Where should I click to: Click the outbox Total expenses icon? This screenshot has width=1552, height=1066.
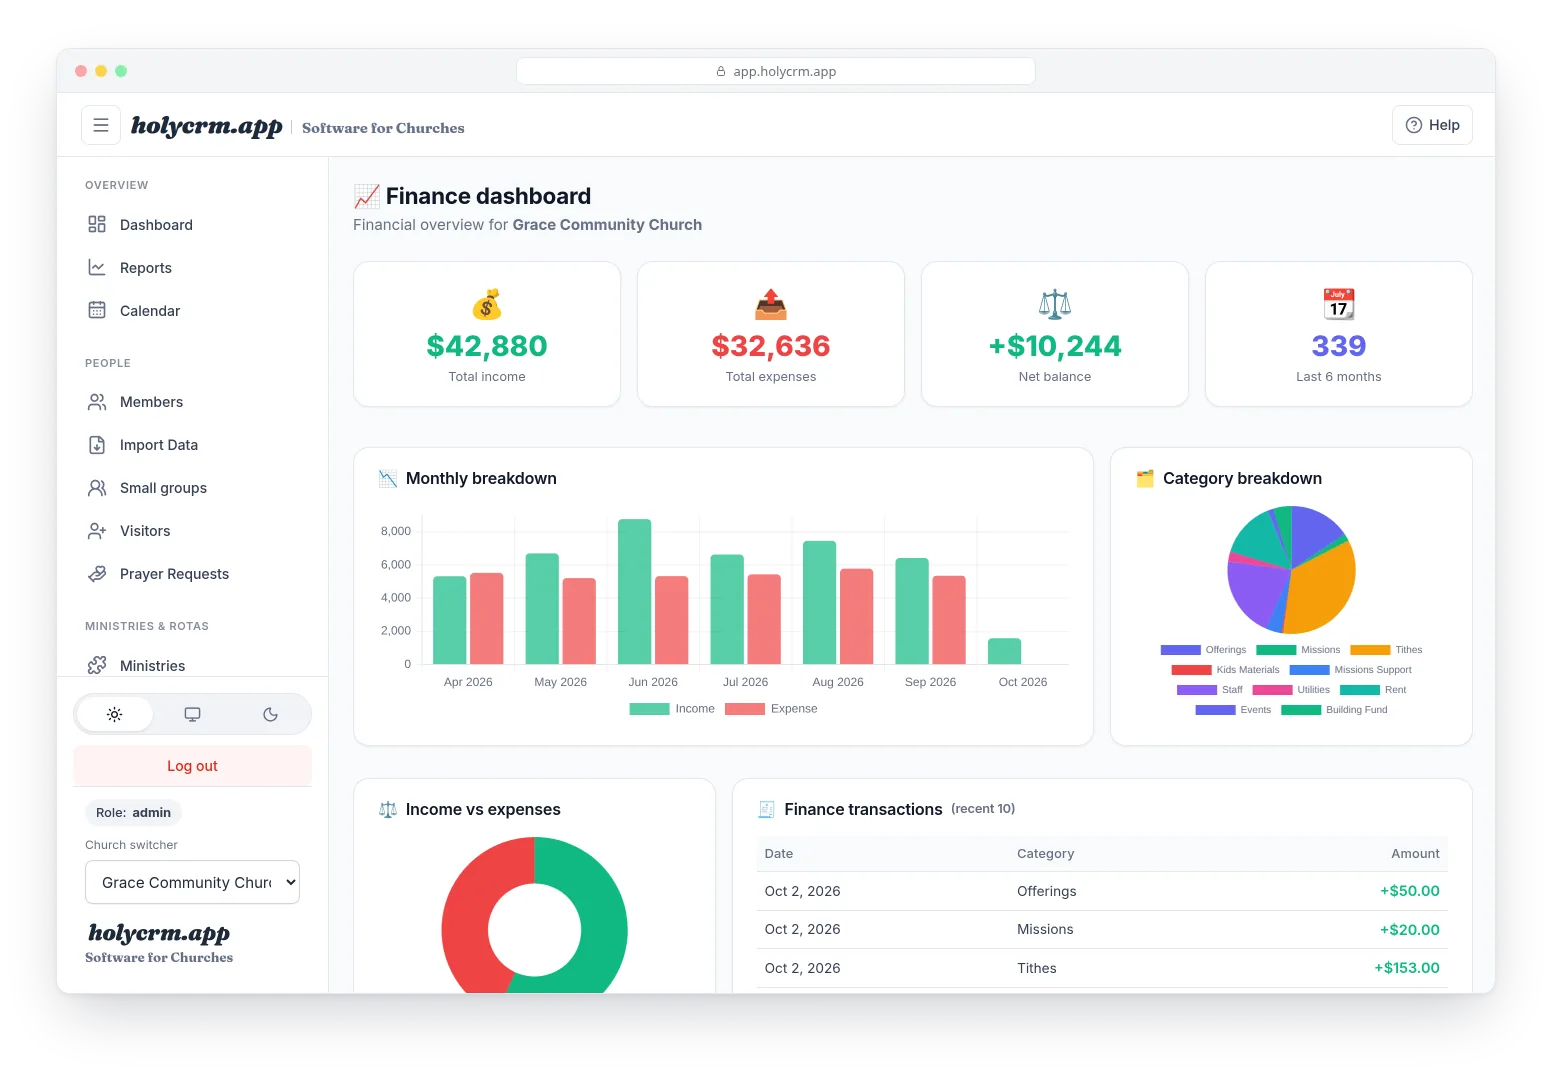[x=771, y=304]
